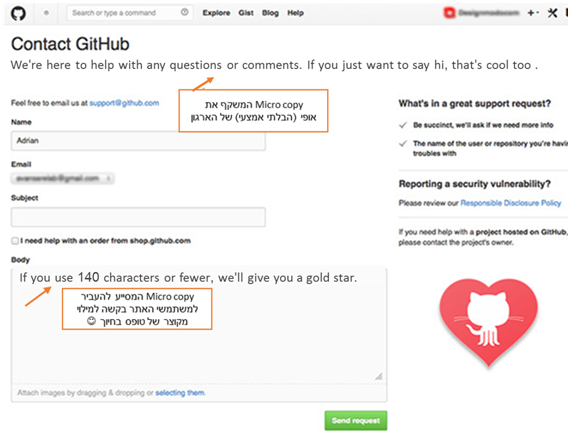Open the notifications dot indicator
This screenshot has height=433, width=568.
[46, 13]
